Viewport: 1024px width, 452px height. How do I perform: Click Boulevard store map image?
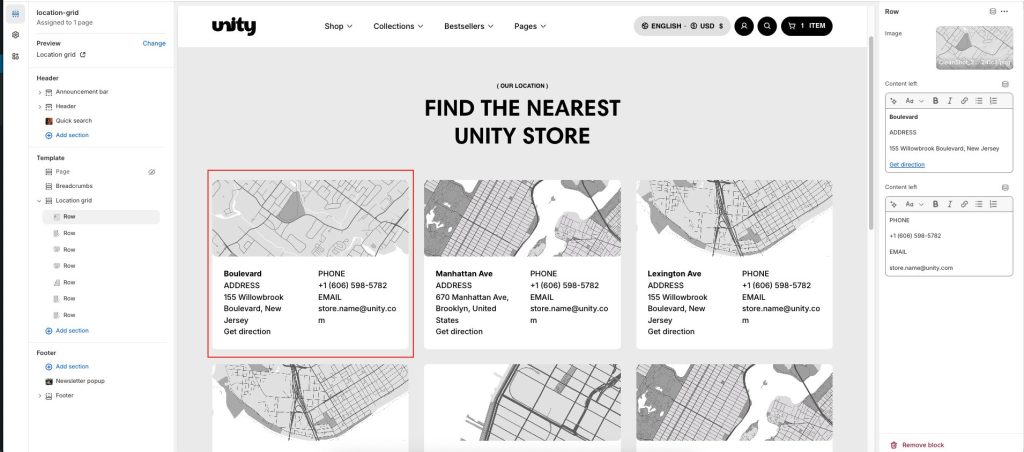[310, 218]
